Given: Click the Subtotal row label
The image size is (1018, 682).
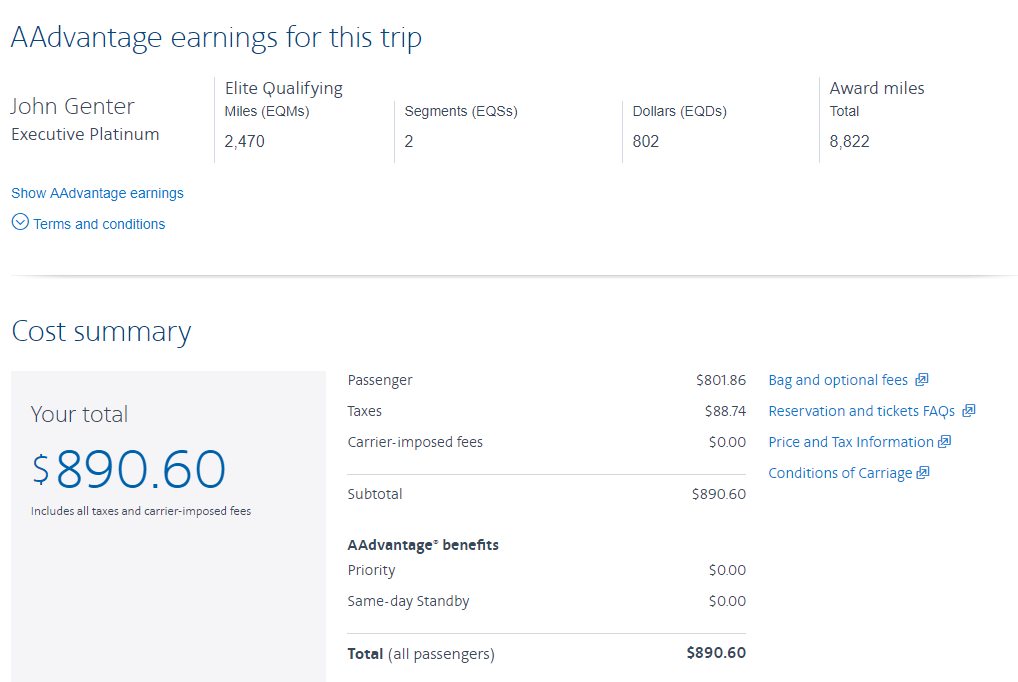Looking at the screenshot, I should click(x=375, y=494).
